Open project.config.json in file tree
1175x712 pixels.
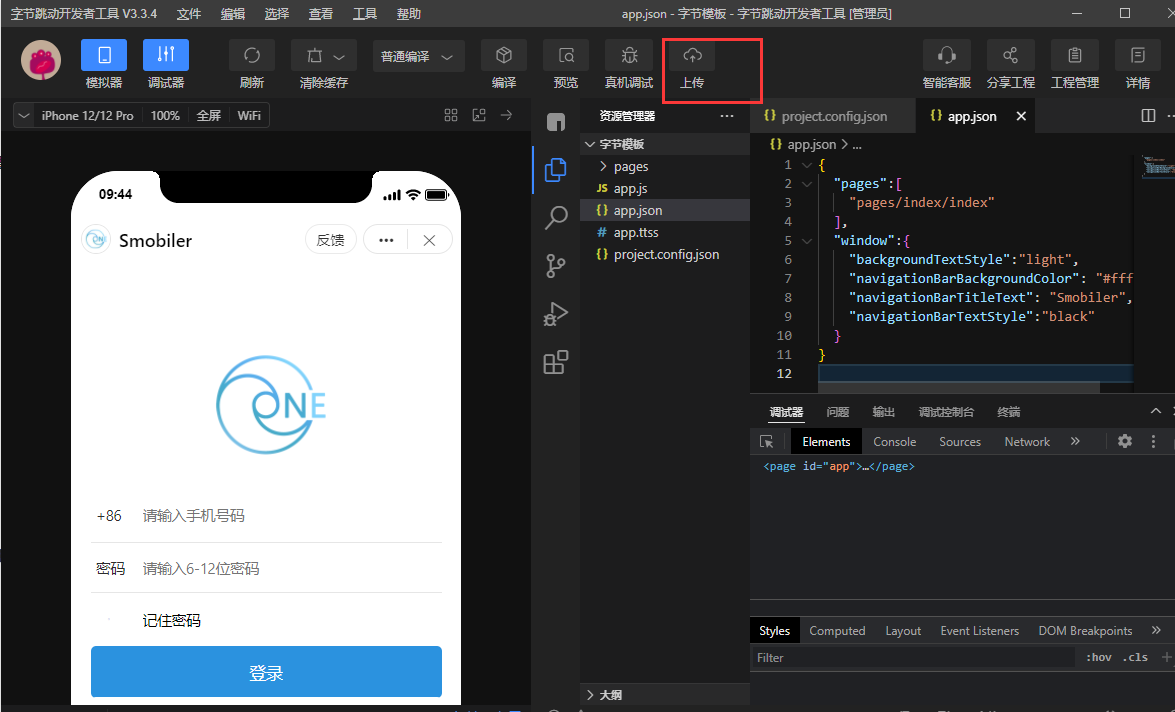(665, 254)
